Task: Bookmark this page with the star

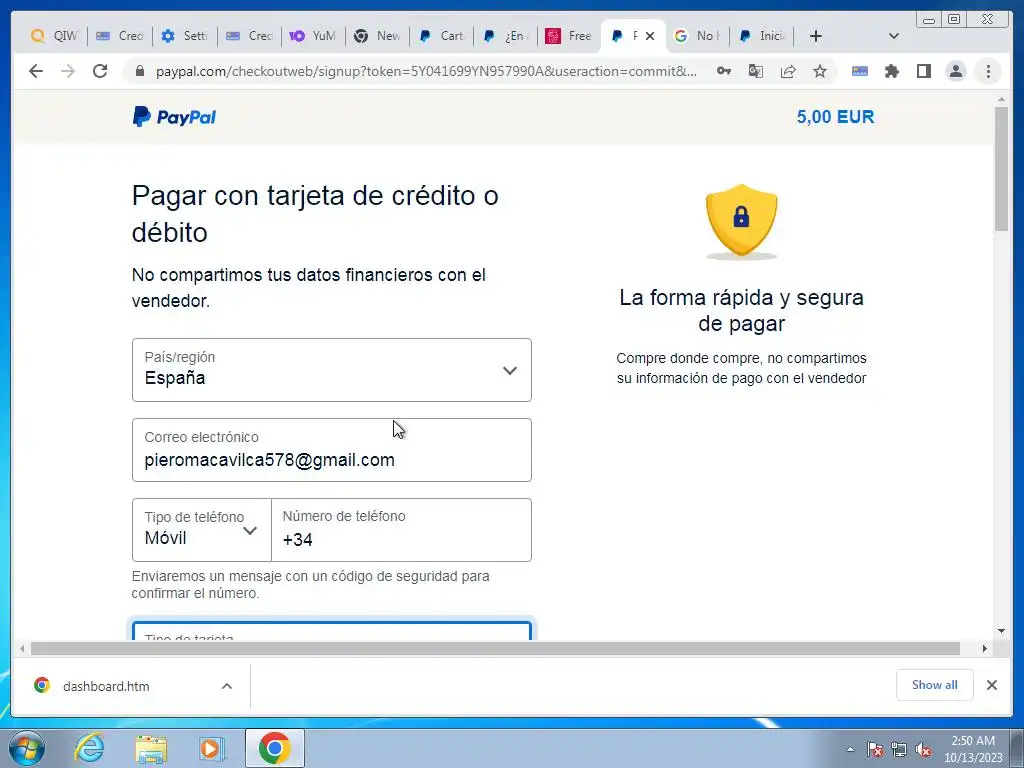Action: (x=820, y=71)
